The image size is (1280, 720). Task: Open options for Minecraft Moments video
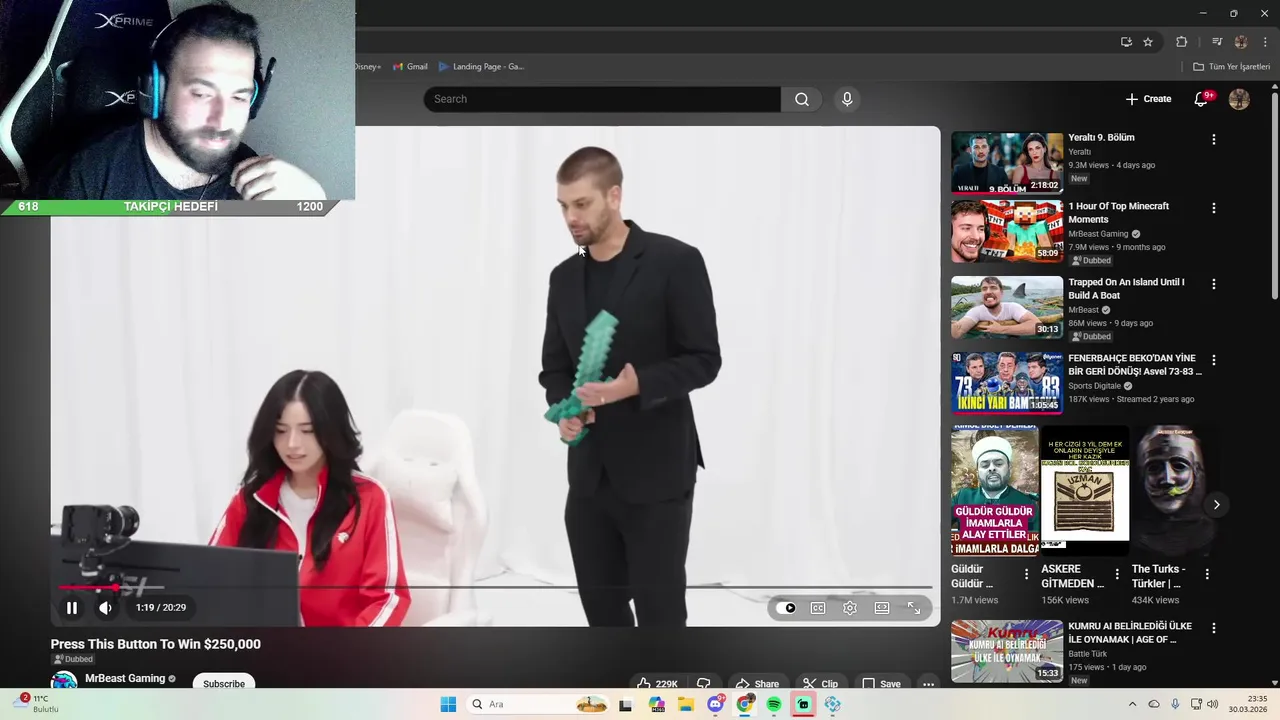[1214, 208]
